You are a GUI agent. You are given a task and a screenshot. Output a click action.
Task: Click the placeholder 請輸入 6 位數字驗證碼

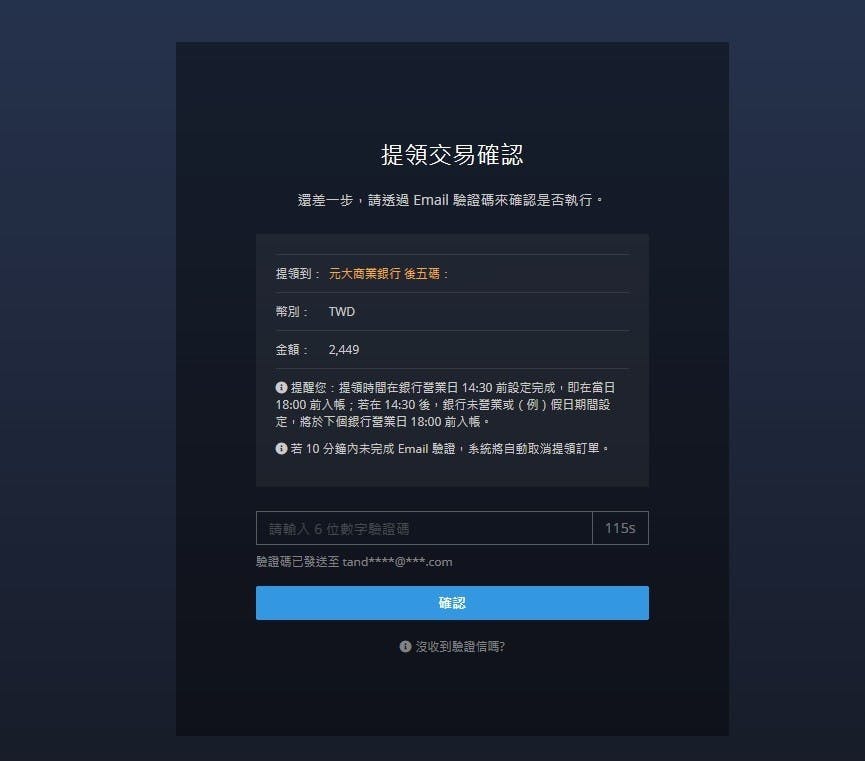click(x=339, y=529)
